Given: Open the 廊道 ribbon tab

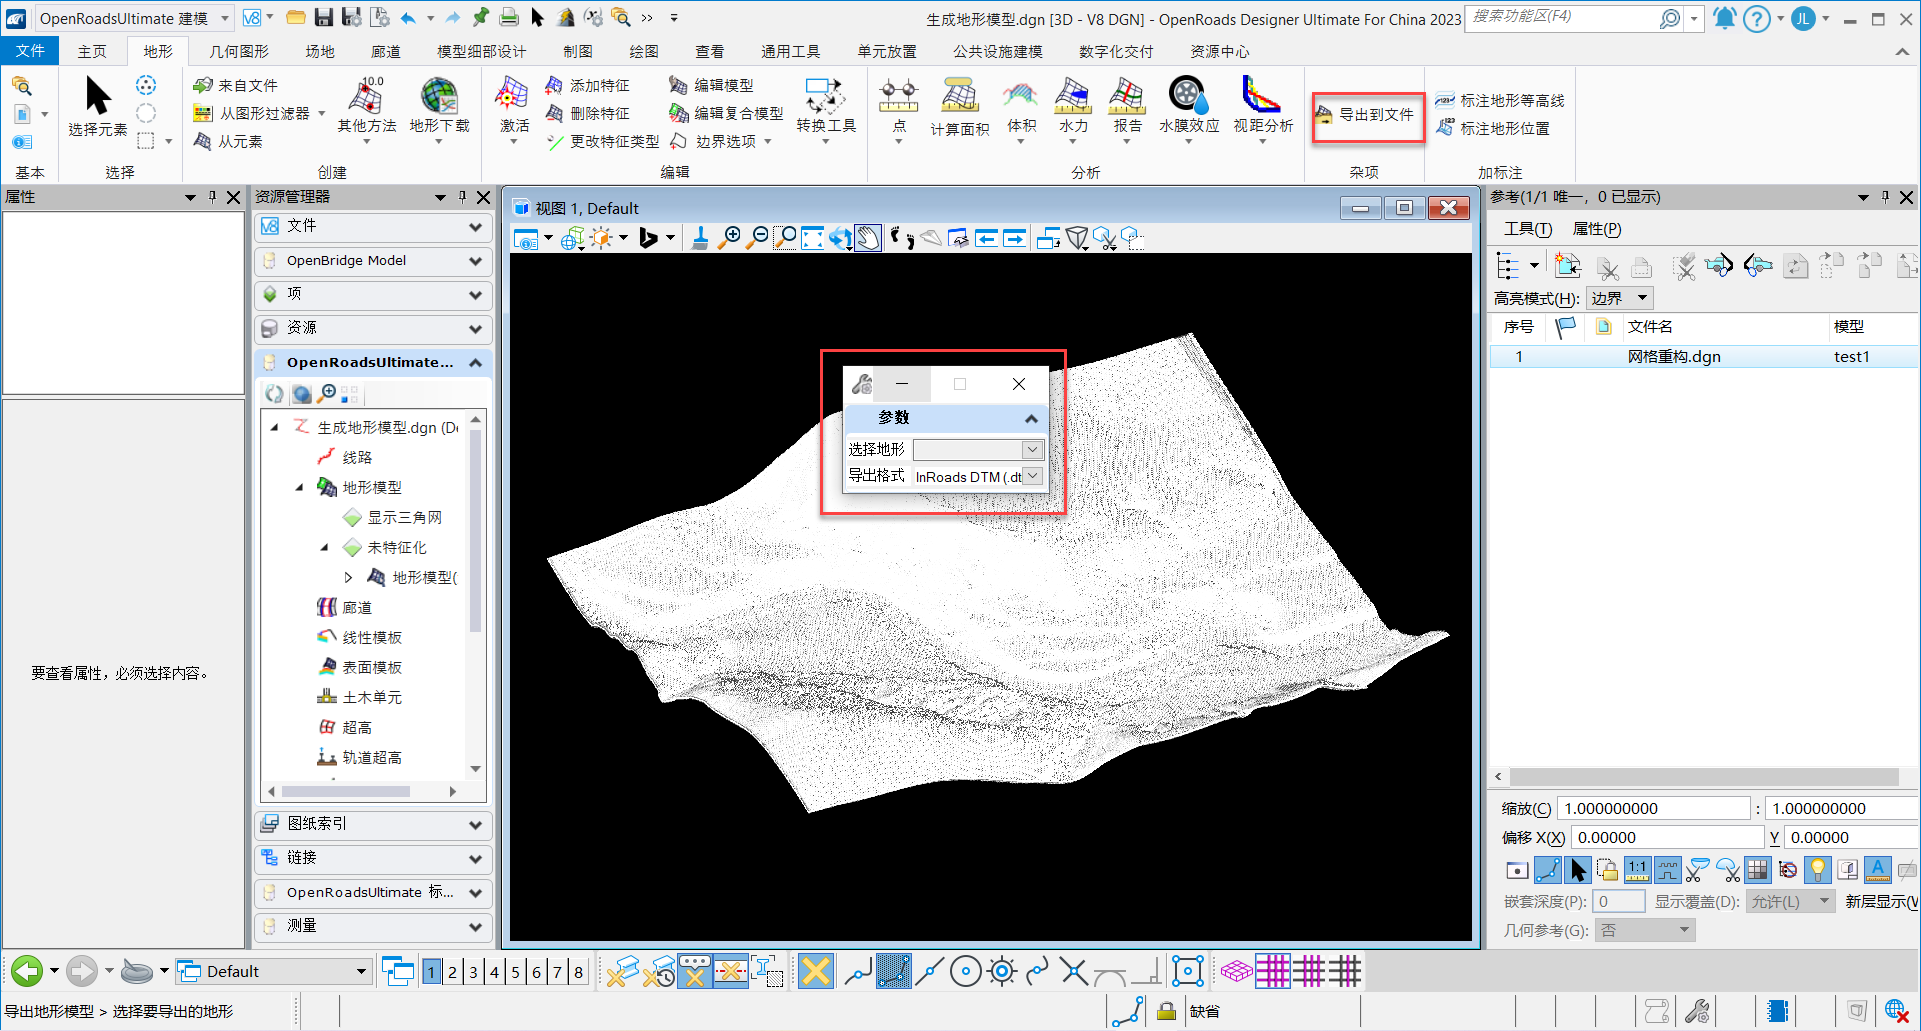Looking at the screenshot, I should (x=385, y=51).
